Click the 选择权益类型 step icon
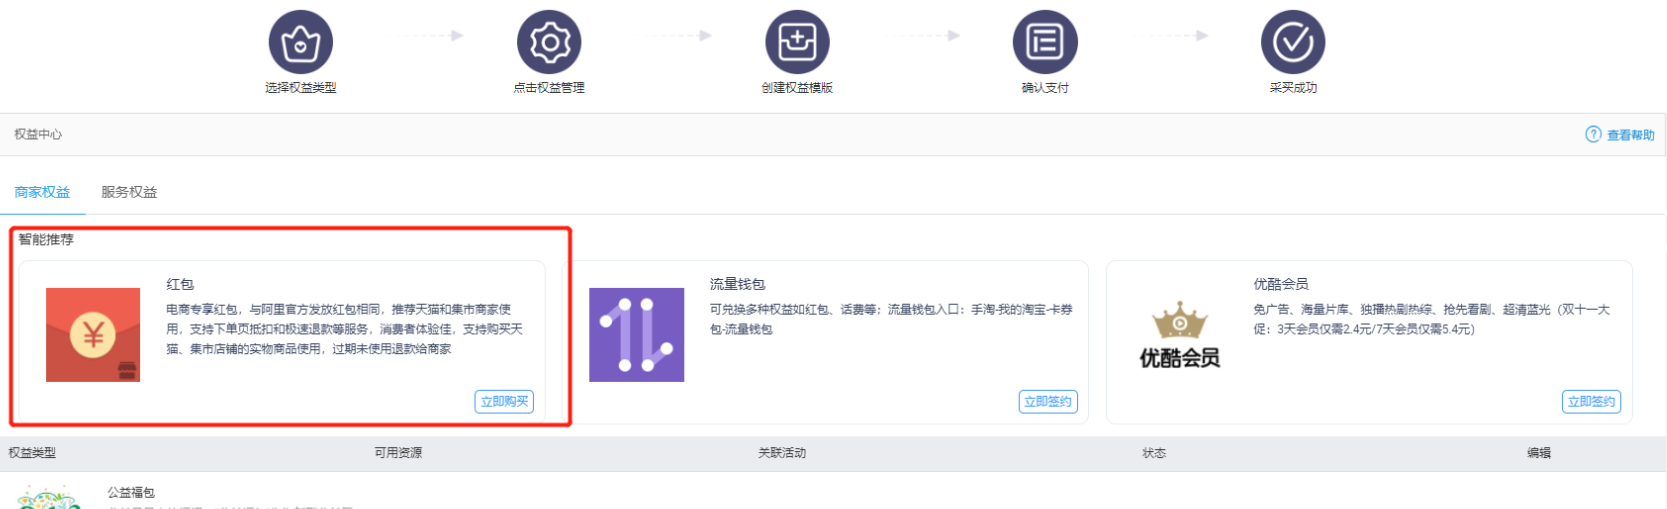This screenshot has width=1667, height=509. (300, 42)
